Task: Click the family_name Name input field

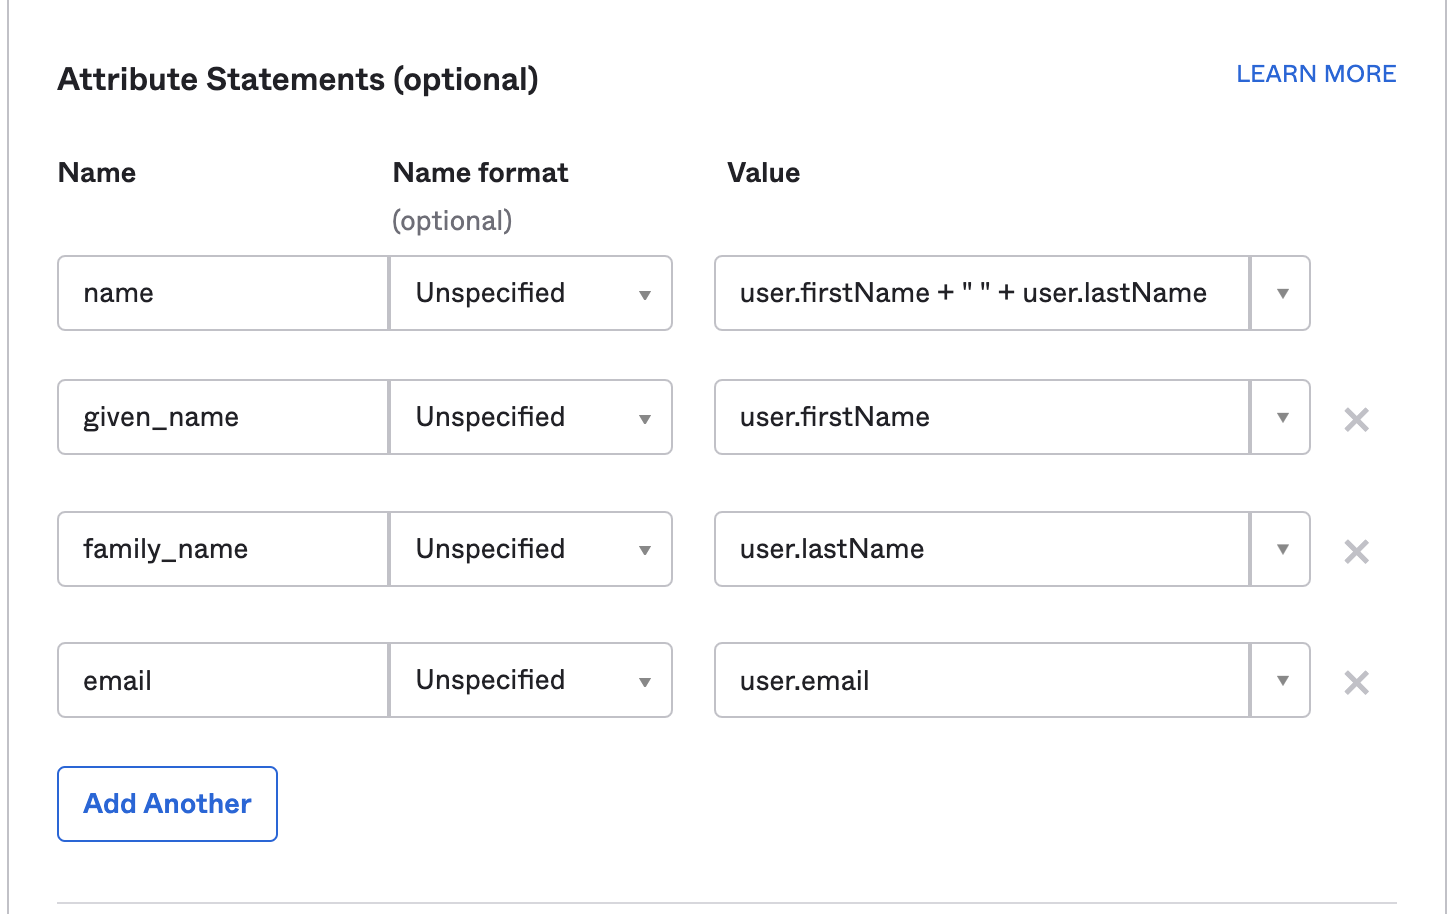Action: [x=223, y=549]
